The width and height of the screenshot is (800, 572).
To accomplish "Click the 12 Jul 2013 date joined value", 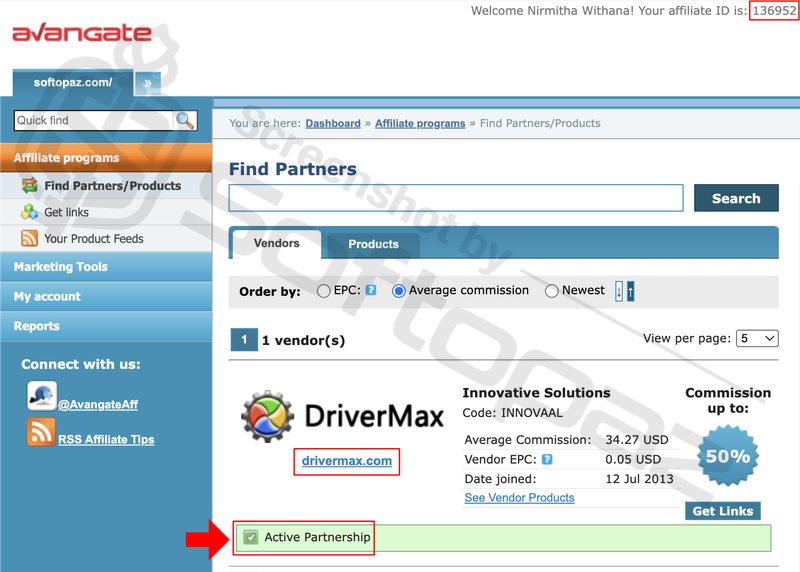I will [639, 479].
